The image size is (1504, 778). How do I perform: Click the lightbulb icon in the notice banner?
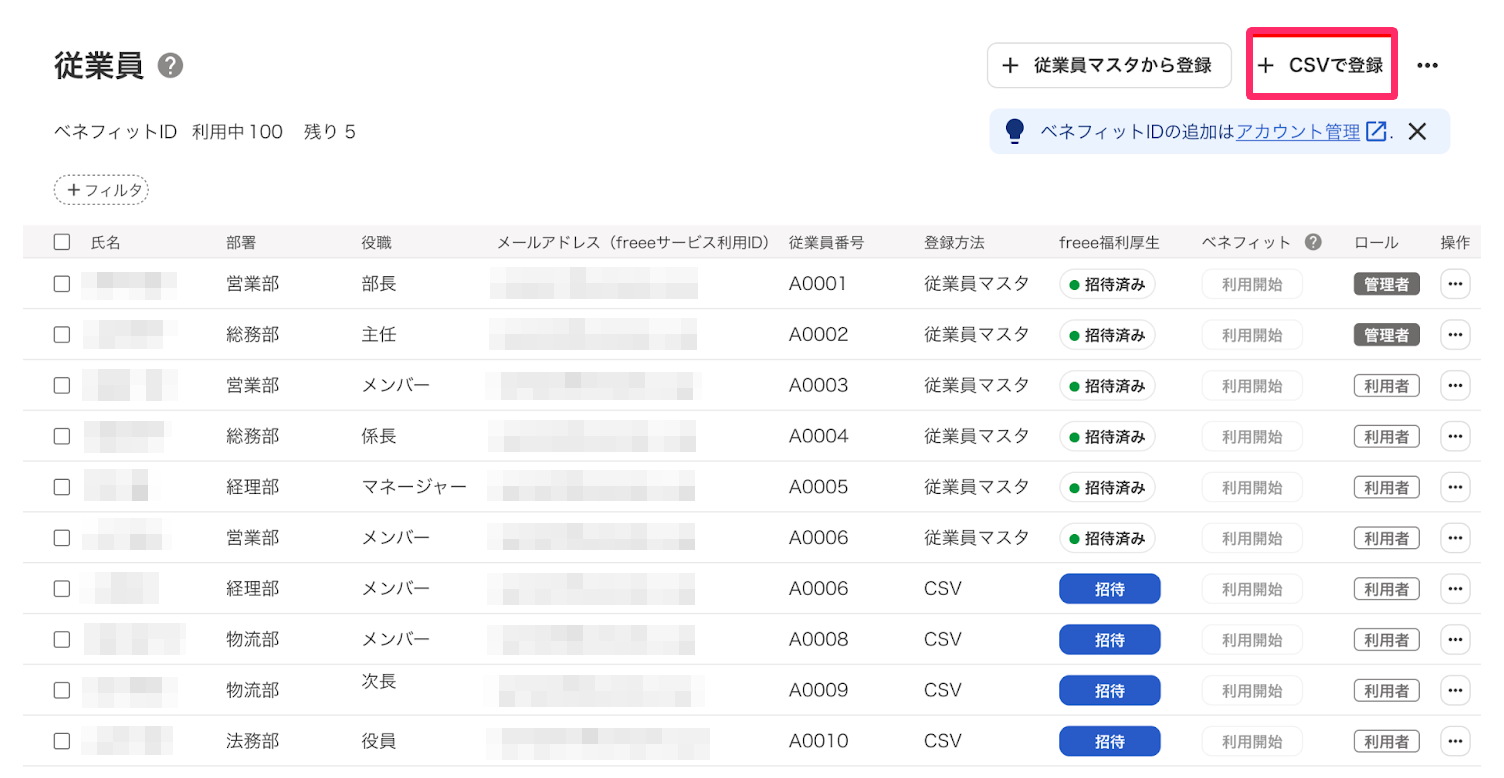click(x=1014, y=130)
